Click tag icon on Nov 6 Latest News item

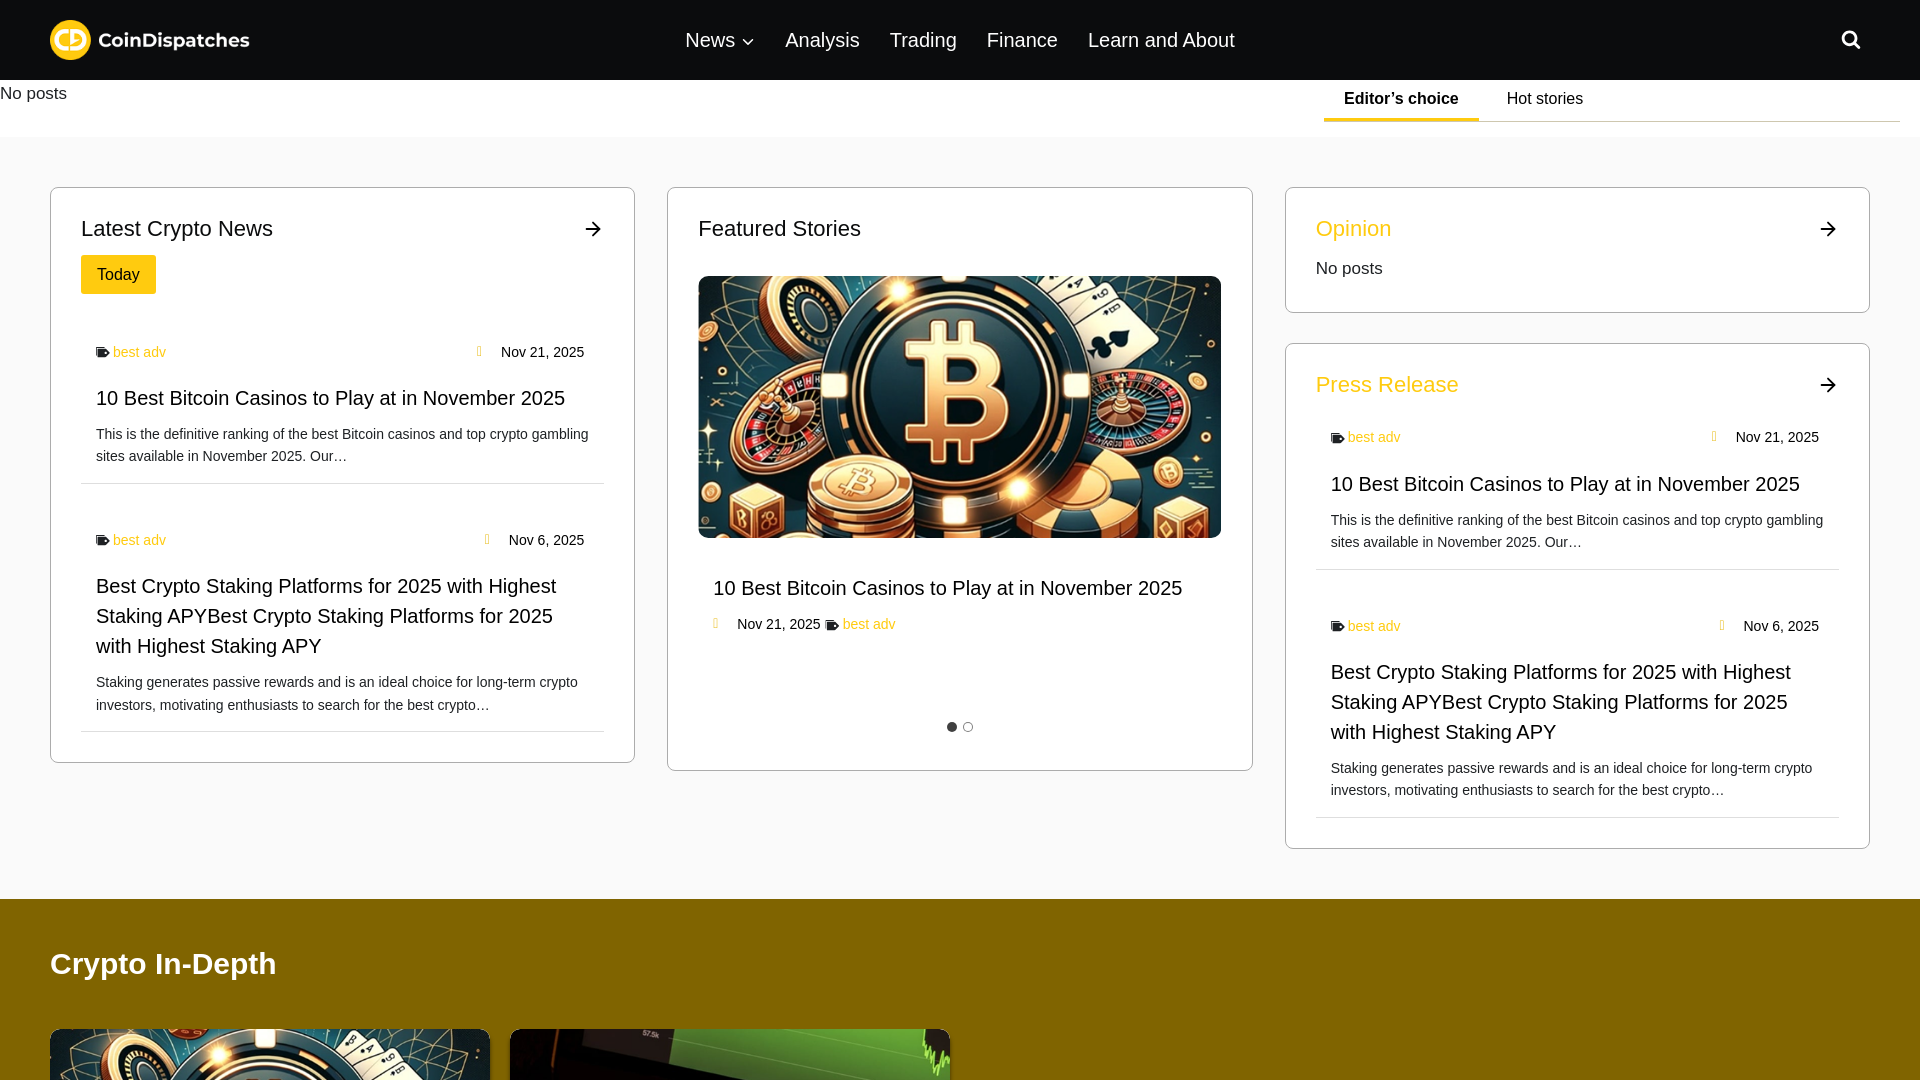[x=103, y=541]
